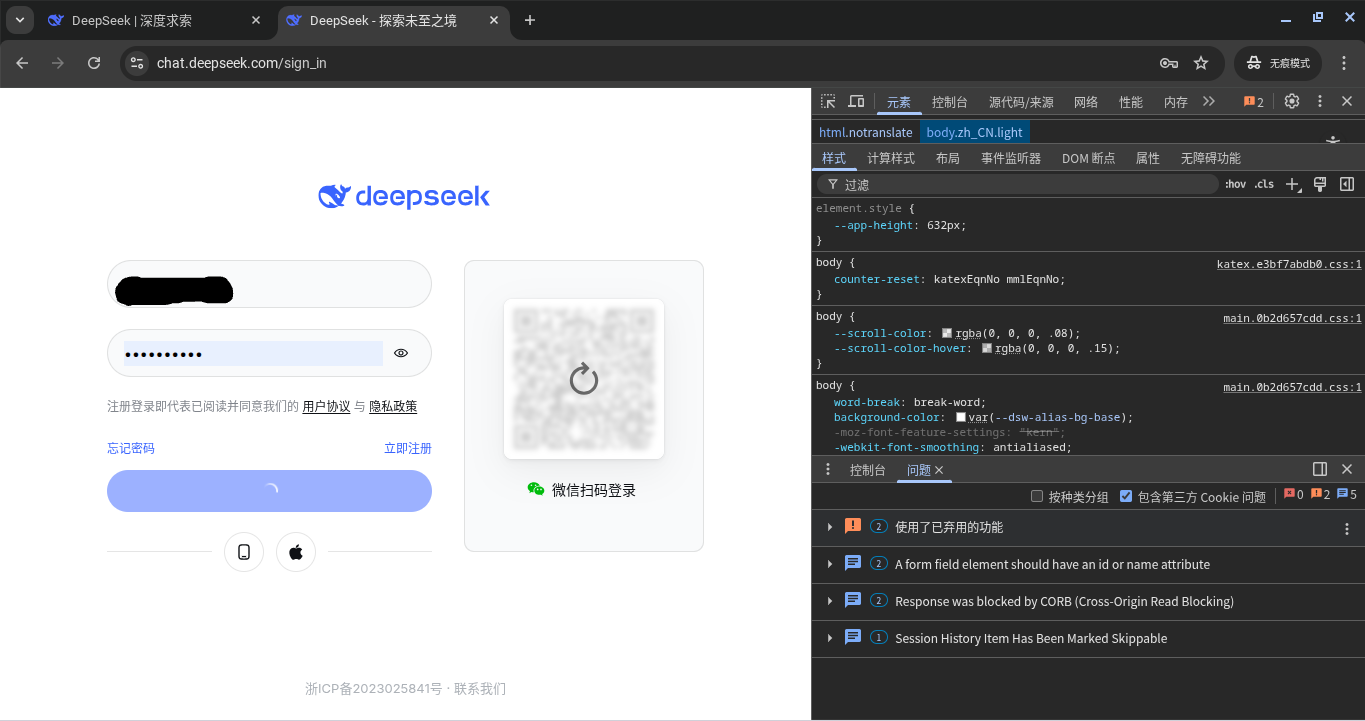This screenshot has width=1365, height=721.
Task: Click the new style rule plus icon
Action: click(1292, 185)
